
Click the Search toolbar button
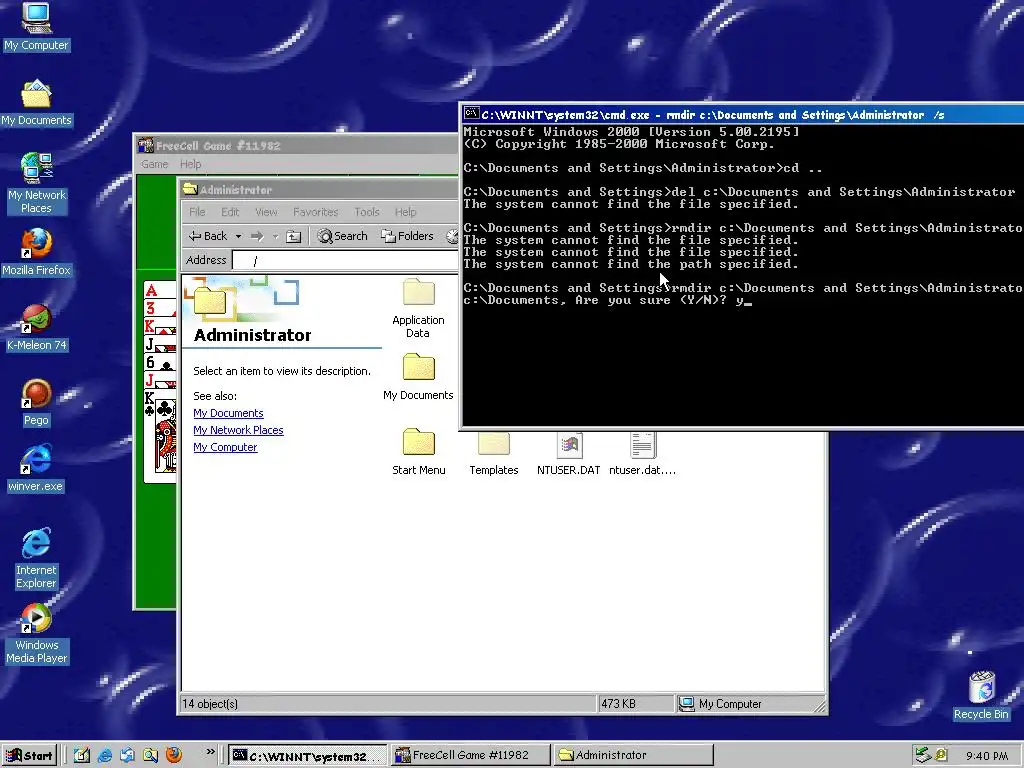click(x=342, y=236)
